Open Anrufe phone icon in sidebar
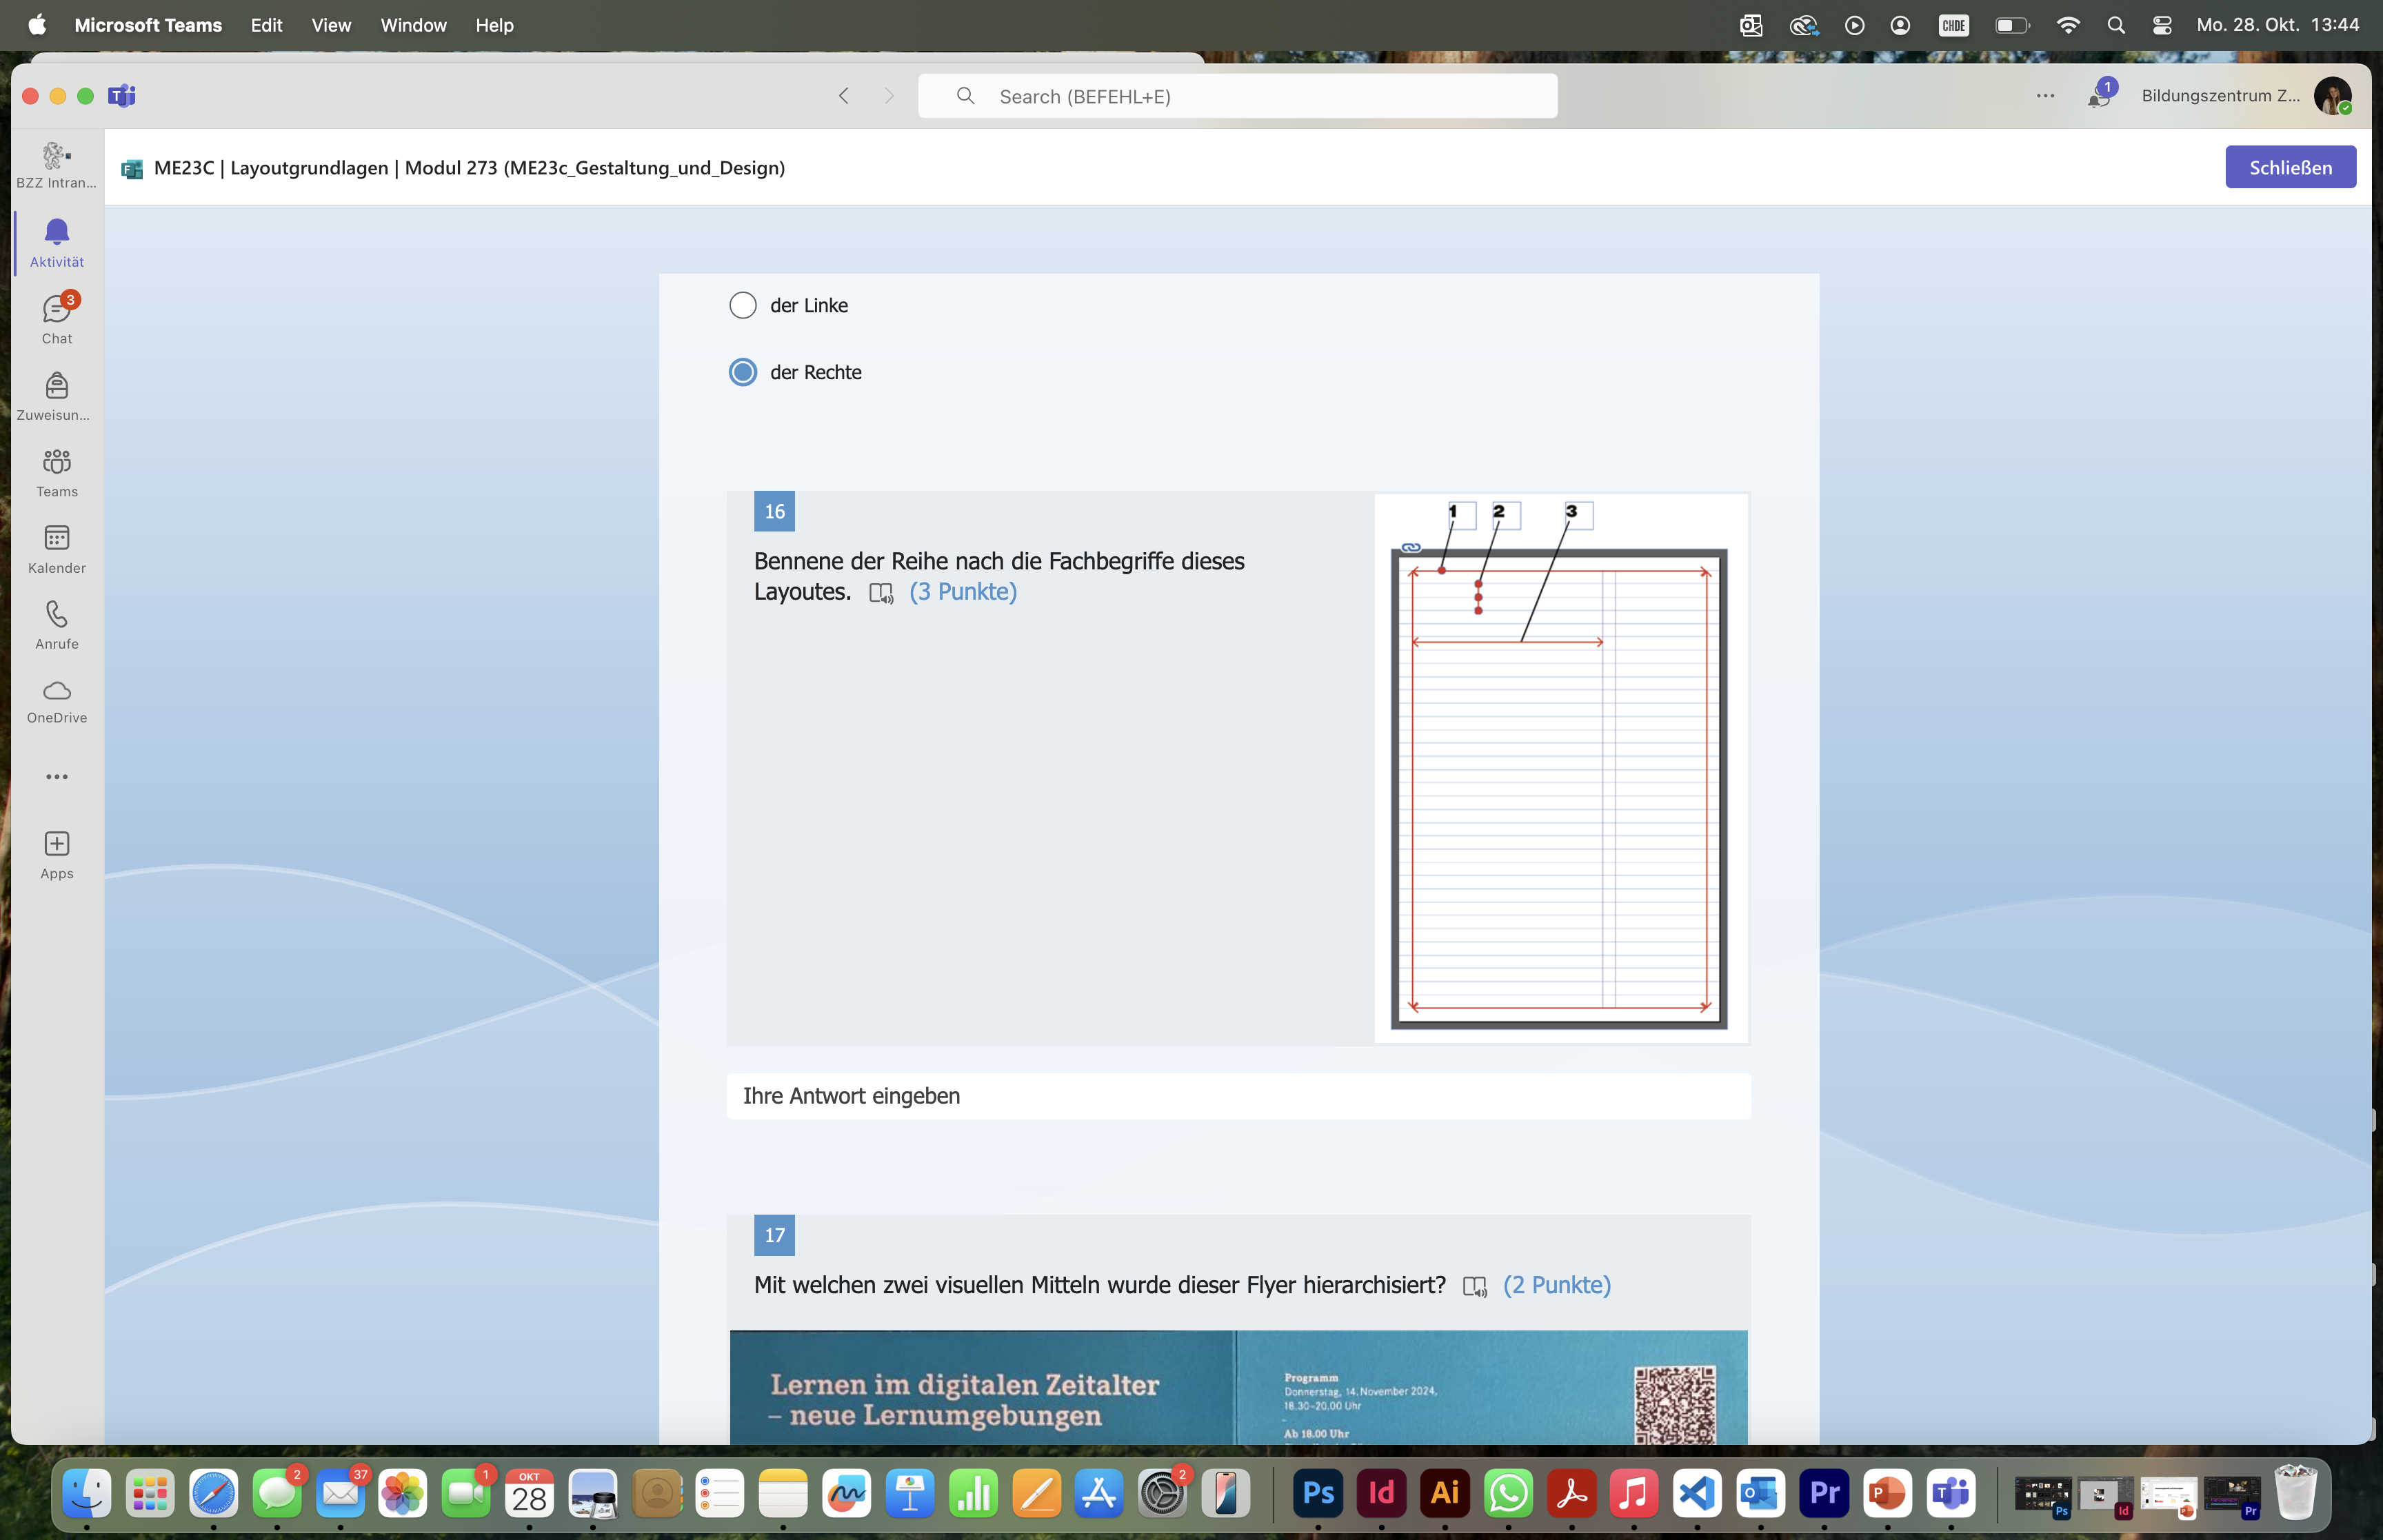The image size is (2383, 1540). (57, 625)
